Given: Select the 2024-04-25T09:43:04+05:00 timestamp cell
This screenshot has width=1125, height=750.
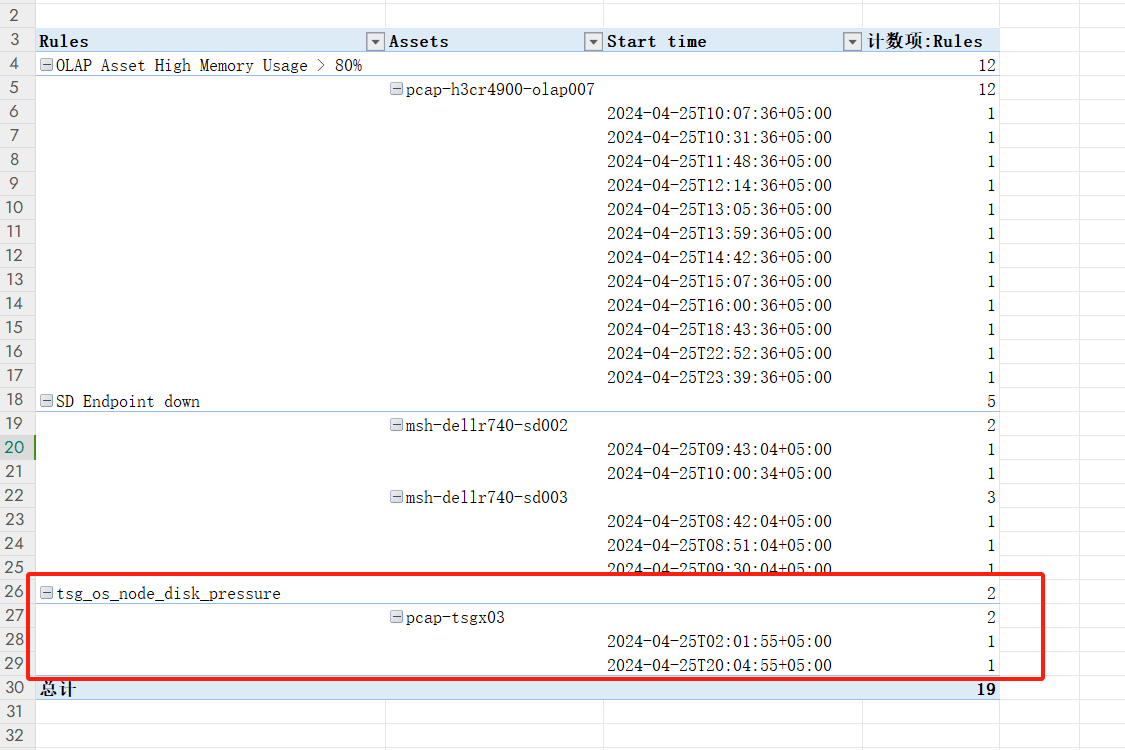Looking at the screenshot, I should [719, 450].
